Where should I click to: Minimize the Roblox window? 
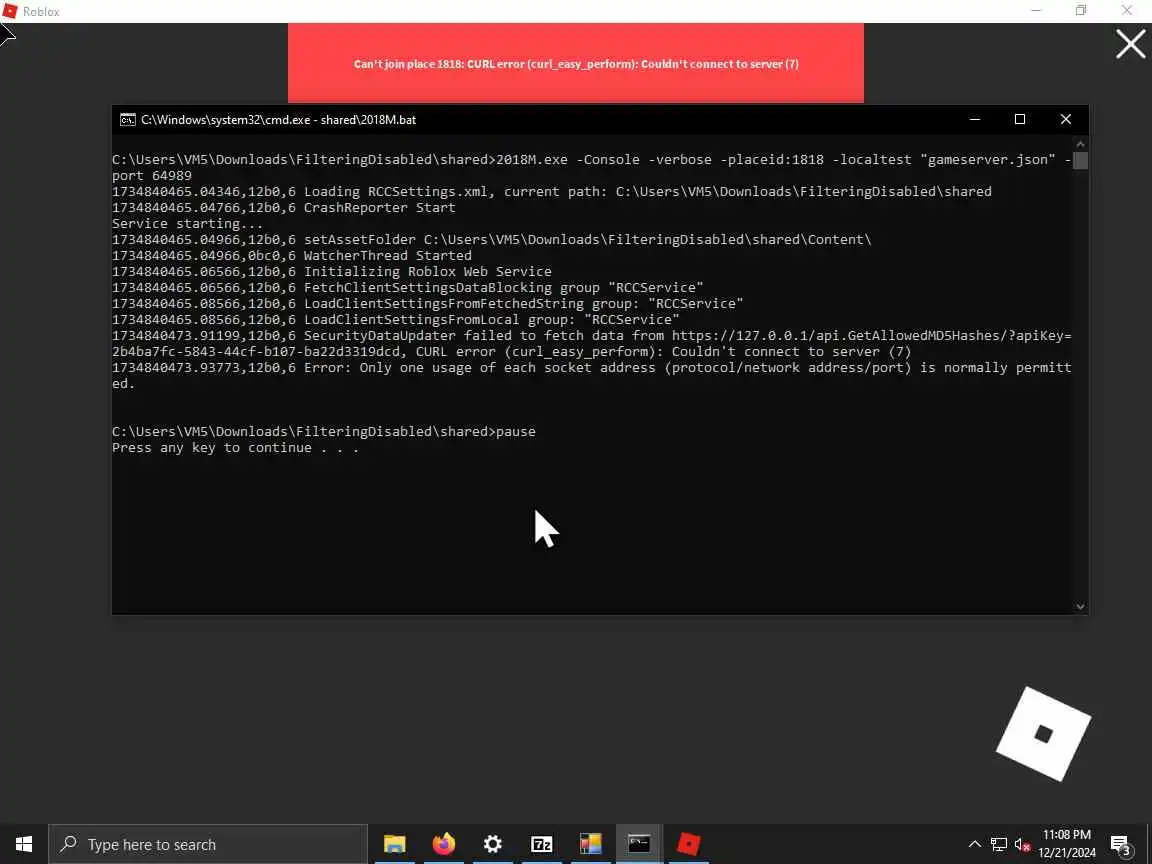1036,11
